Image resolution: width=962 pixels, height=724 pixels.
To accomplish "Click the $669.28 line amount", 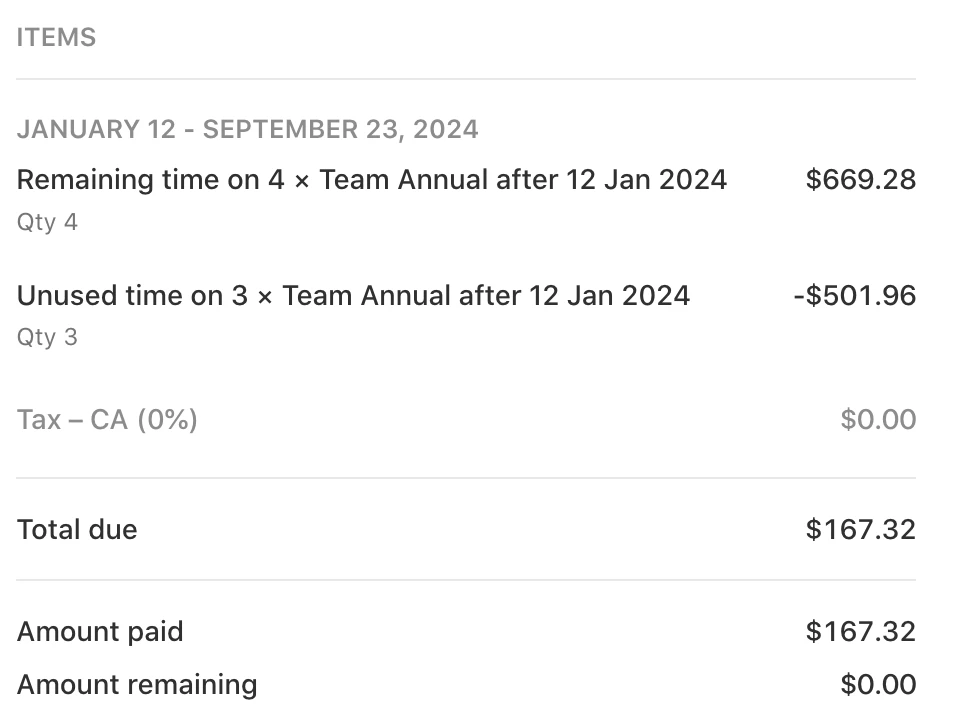I will (860, 180).
